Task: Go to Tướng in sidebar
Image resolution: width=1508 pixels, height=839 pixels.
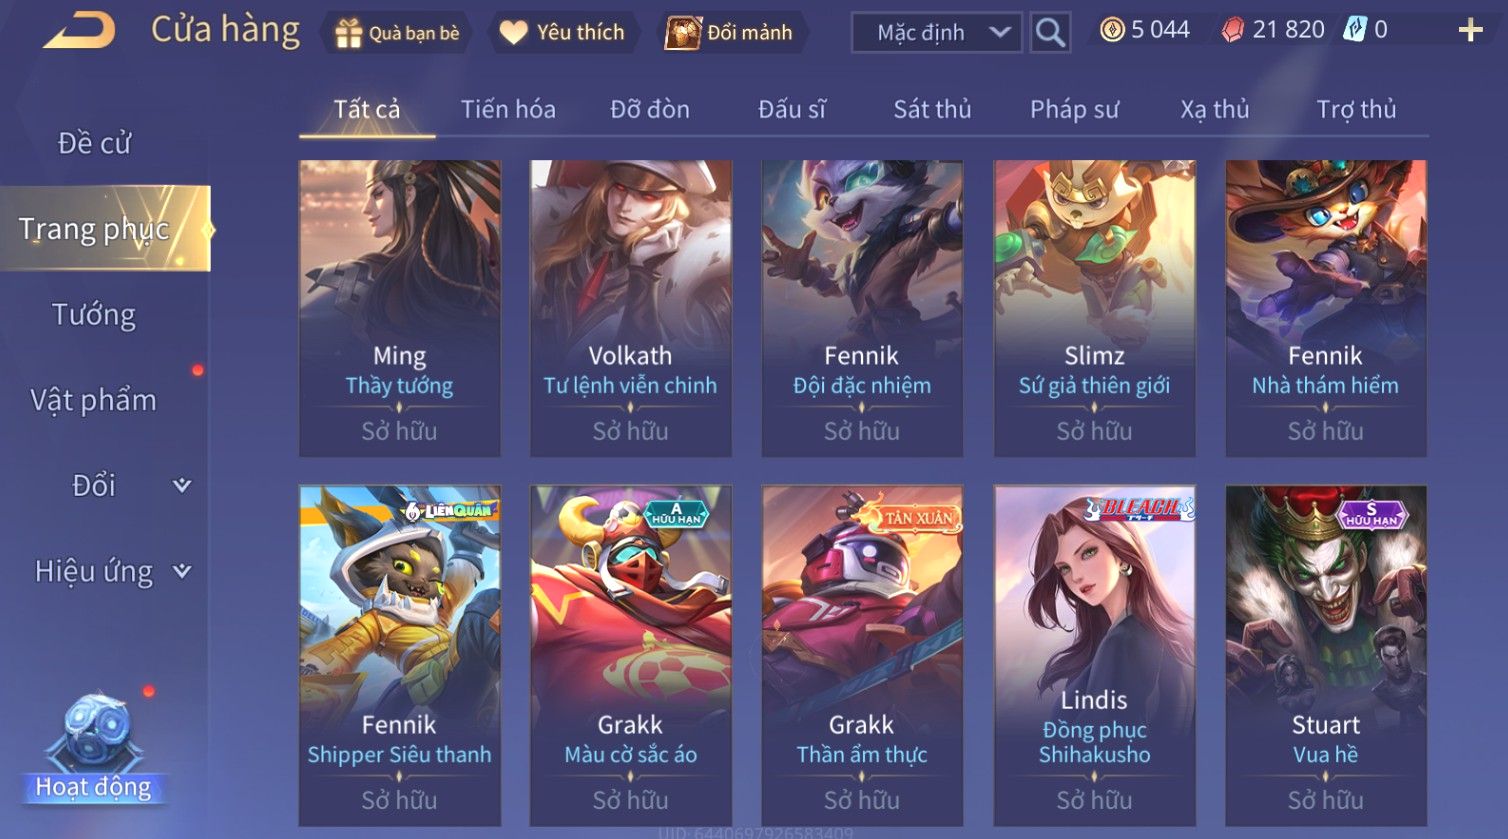Action: [94, 315]
